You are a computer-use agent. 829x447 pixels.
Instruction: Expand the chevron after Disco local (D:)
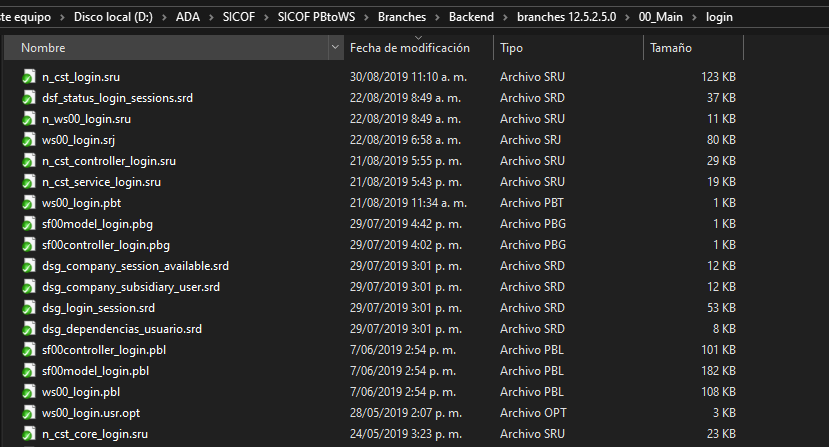point(165,17)
